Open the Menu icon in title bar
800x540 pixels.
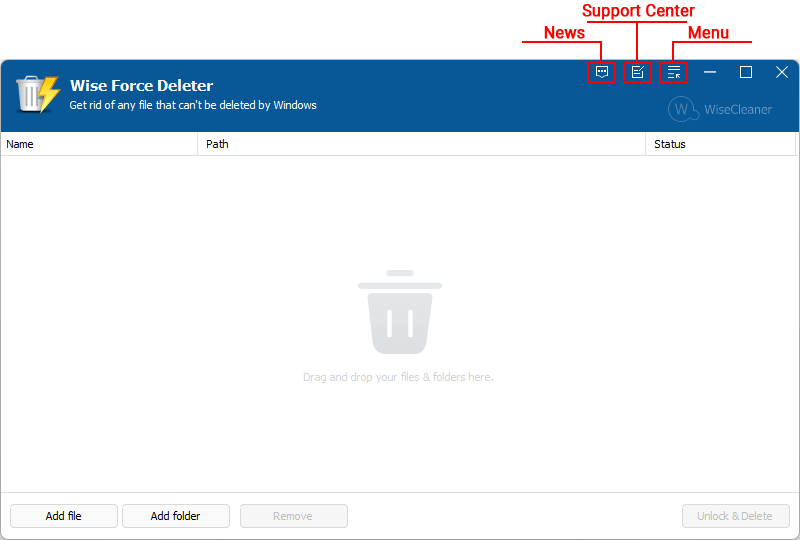[x=673, y=72]
